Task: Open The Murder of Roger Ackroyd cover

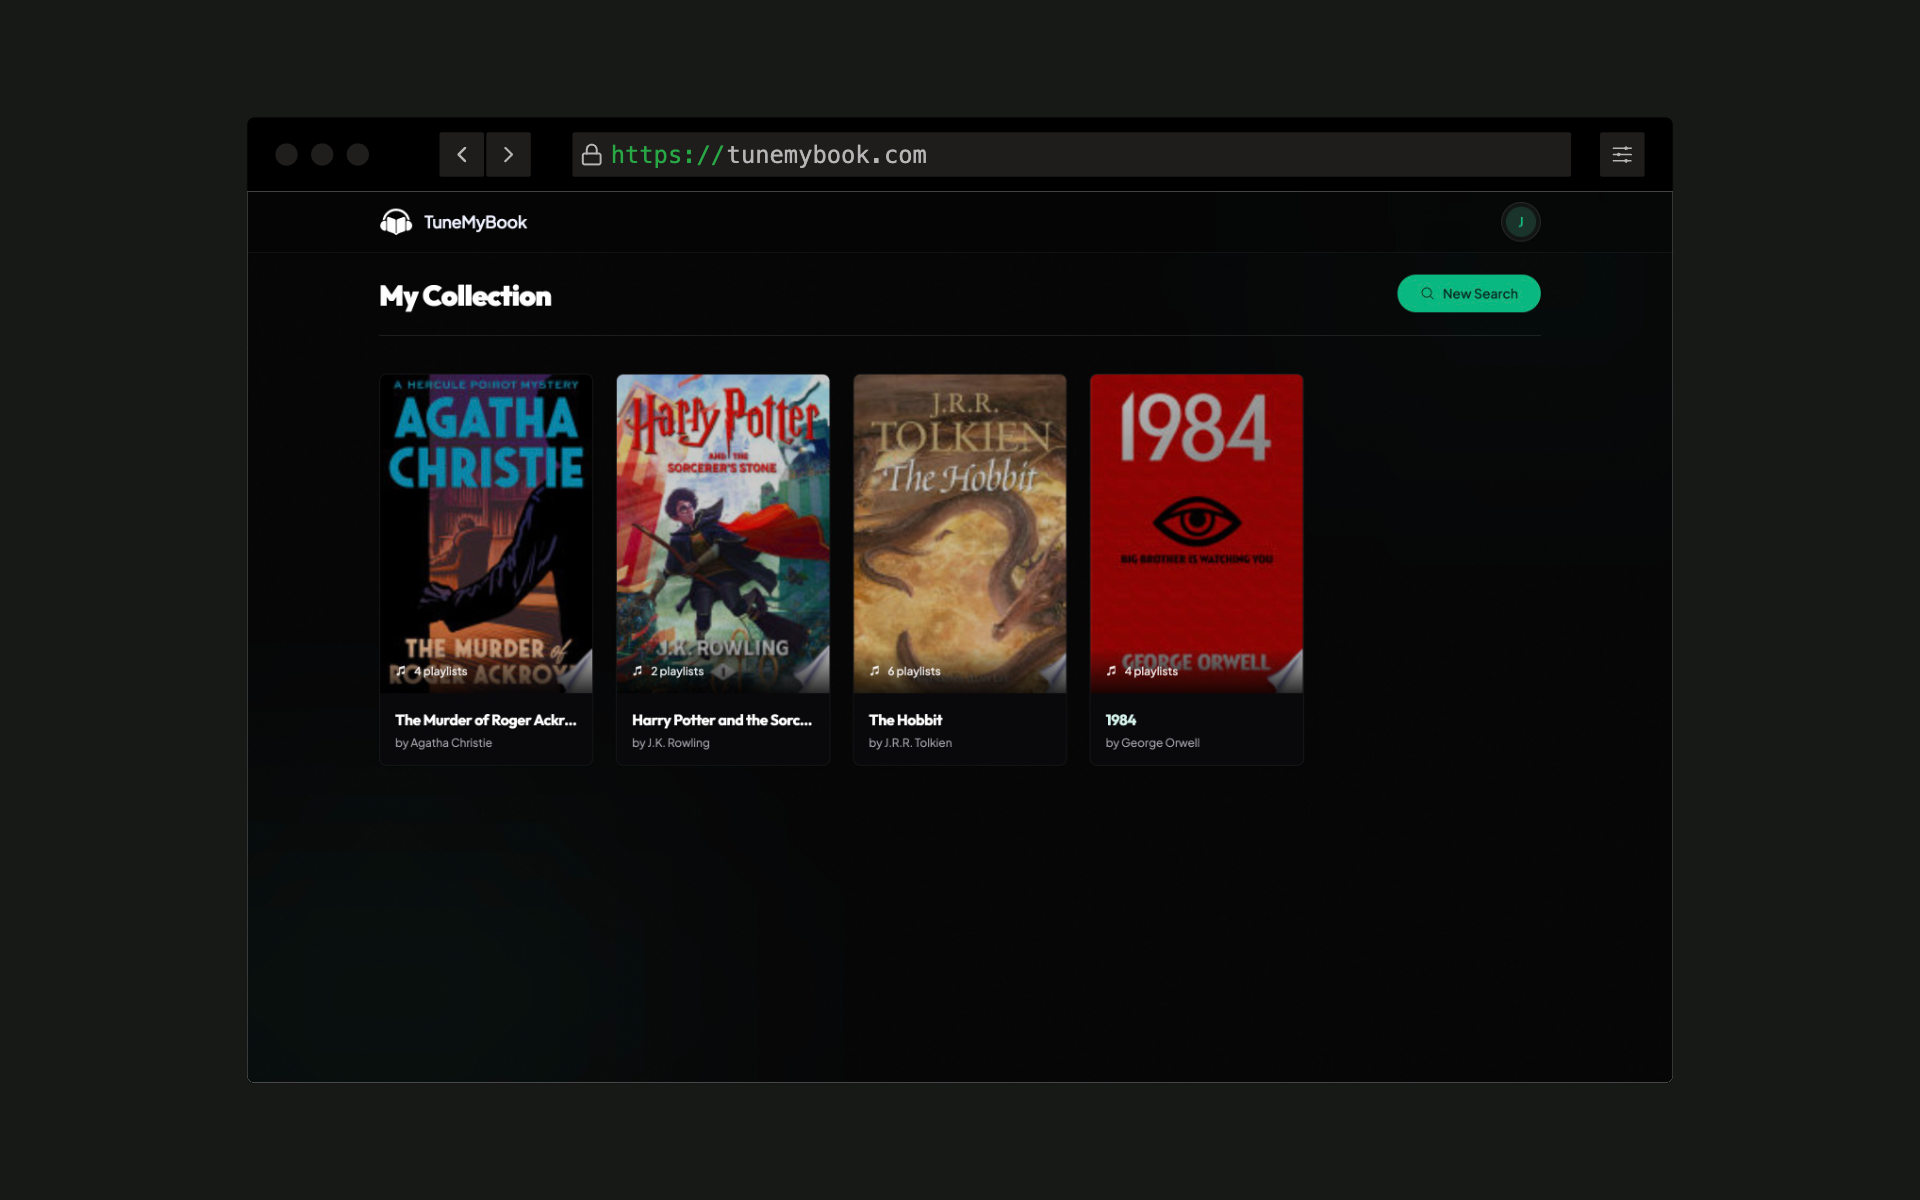Action: coord(486,530)
